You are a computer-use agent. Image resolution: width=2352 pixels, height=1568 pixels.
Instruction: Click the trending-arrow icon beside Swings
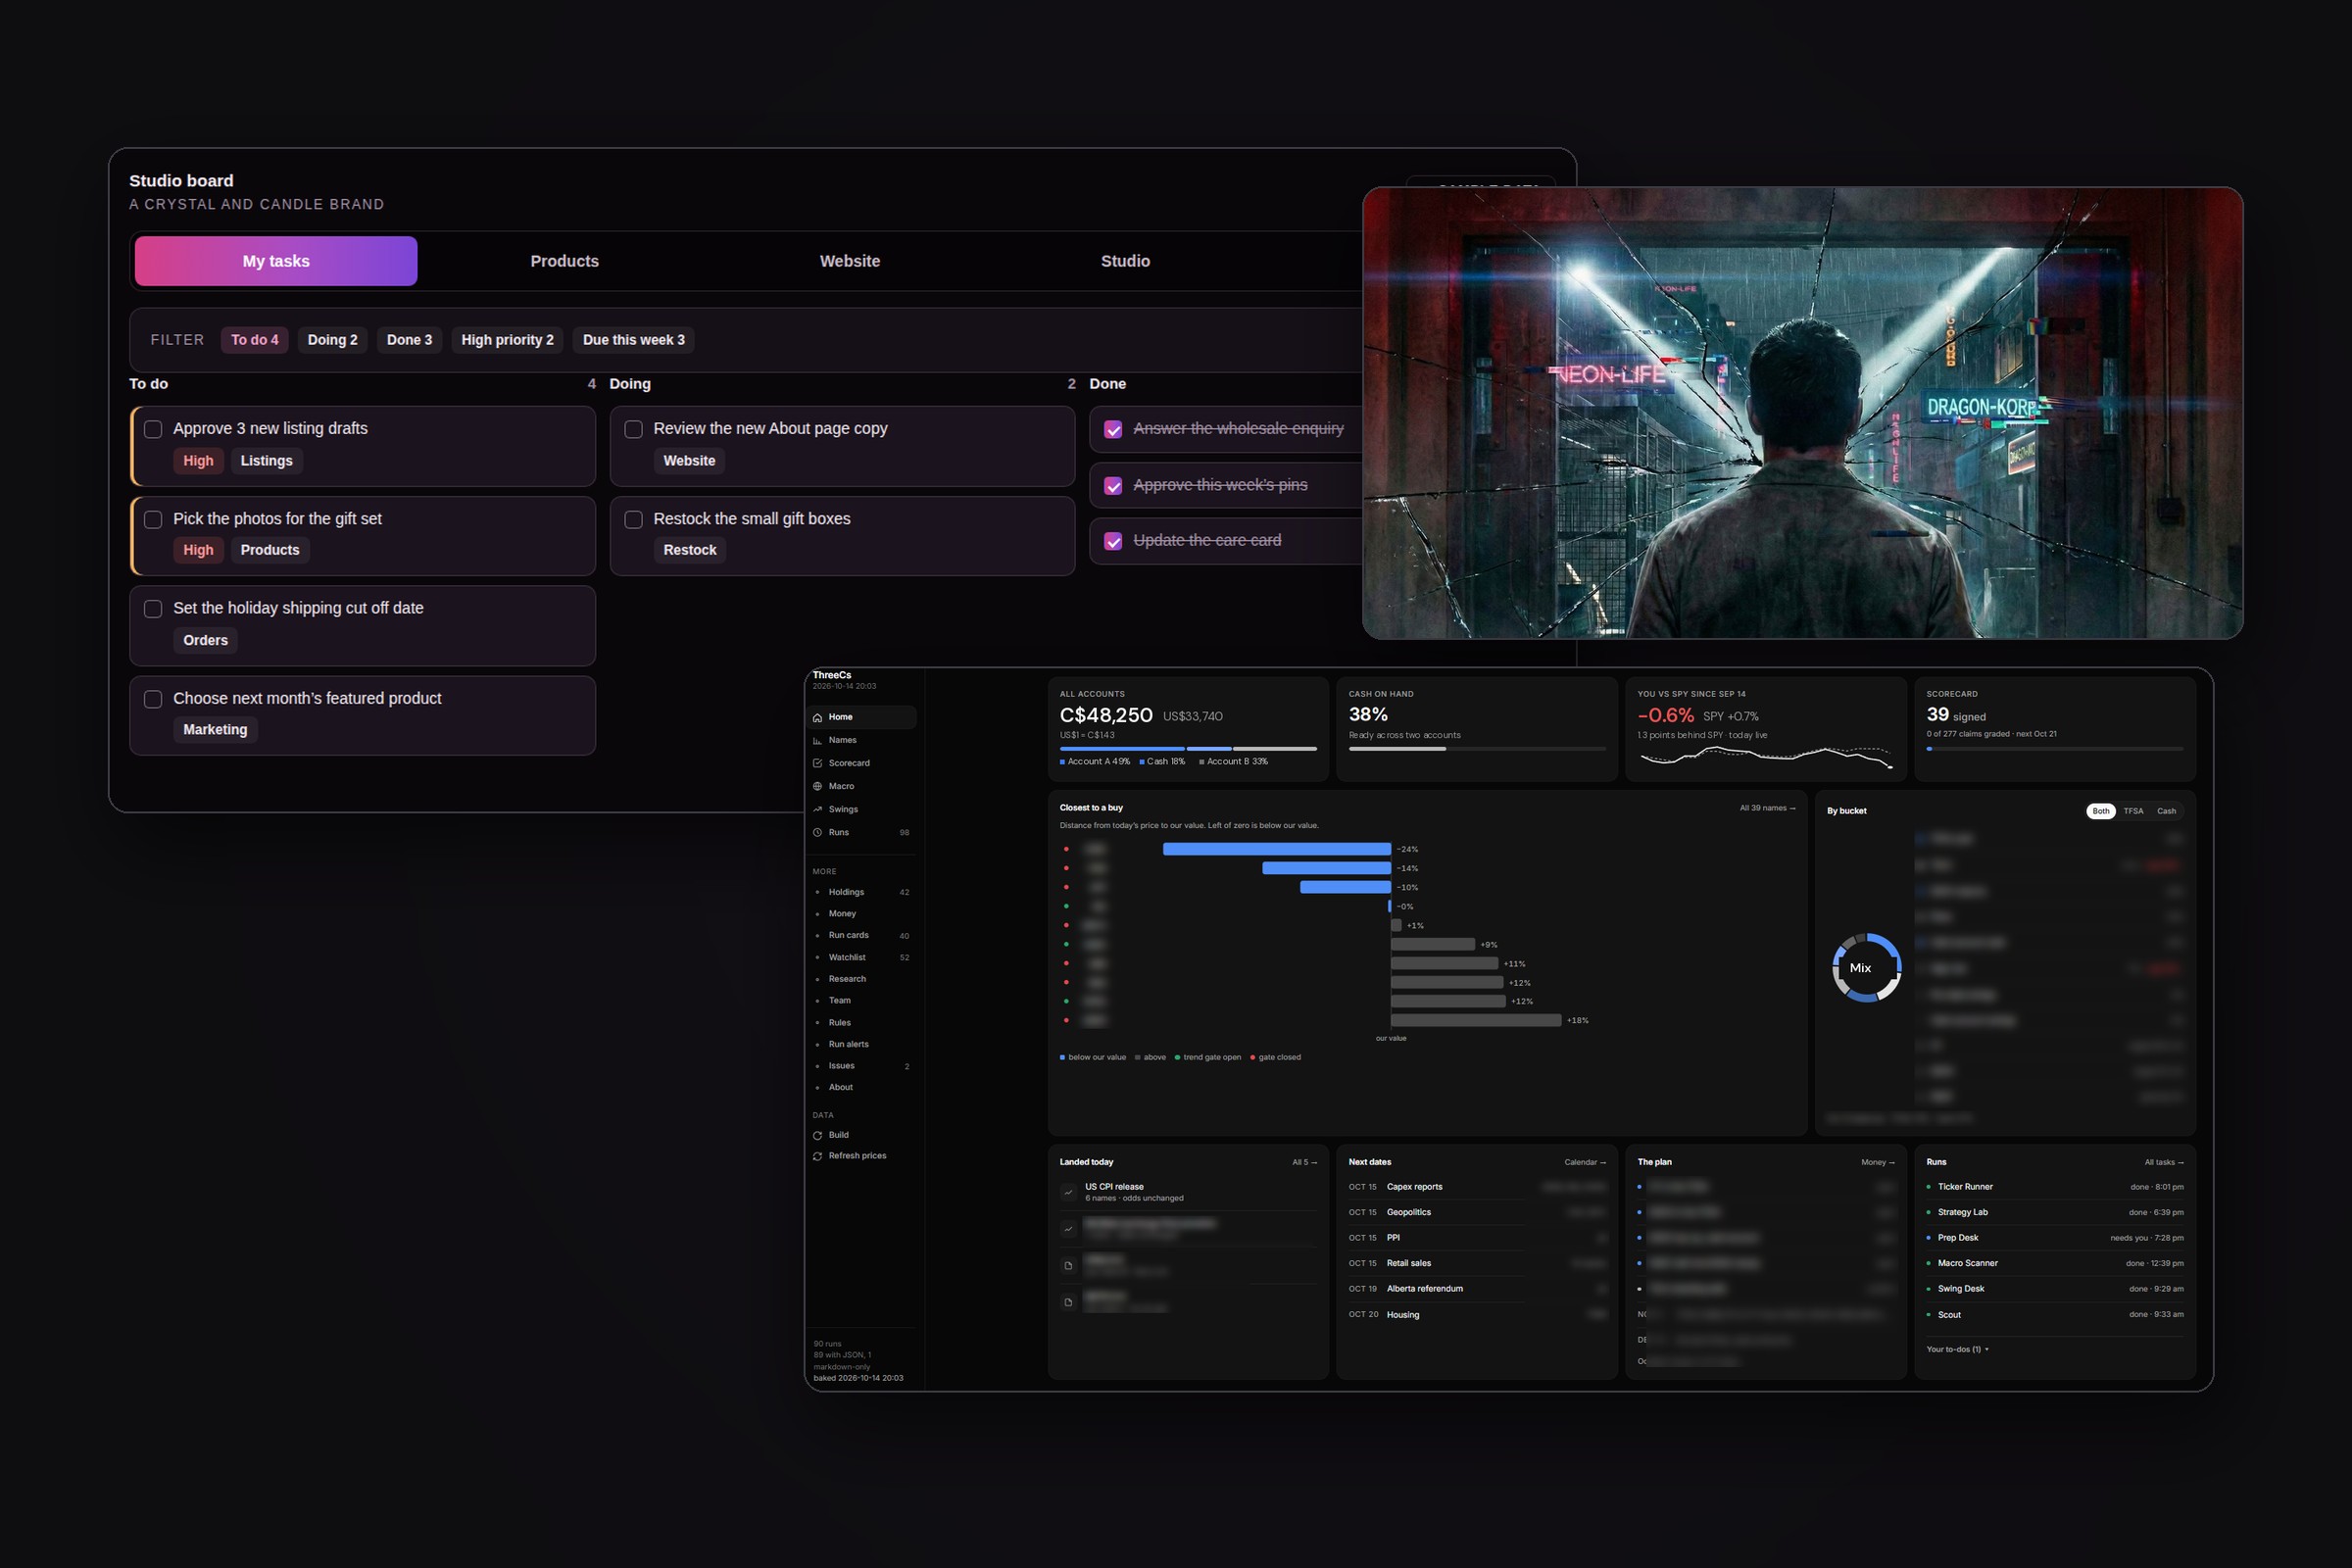point(817,809)
